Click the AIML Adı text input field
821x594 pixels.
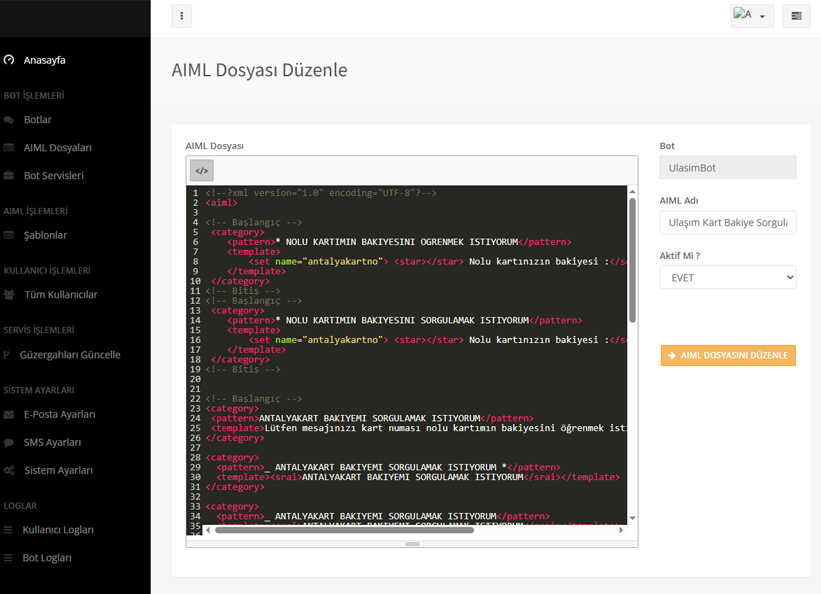coord(727,222)
